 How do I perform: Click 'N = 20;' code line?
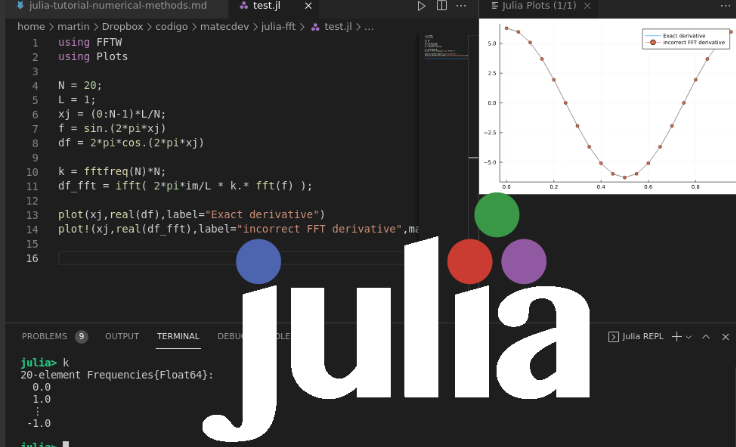point(80,85)
